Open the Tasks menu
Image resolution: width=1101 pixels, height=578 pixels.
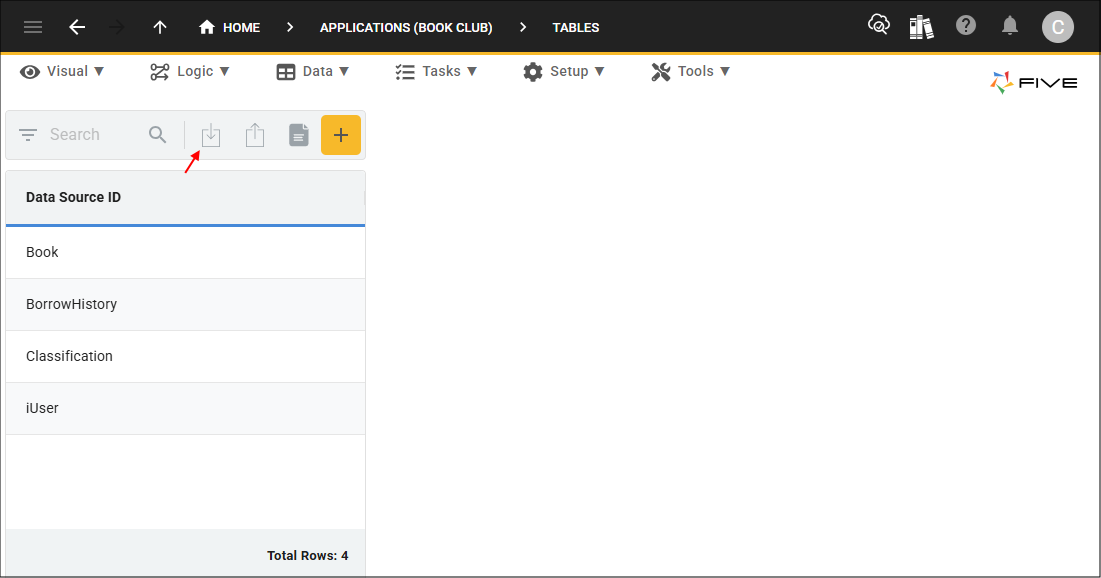point(436,72)
